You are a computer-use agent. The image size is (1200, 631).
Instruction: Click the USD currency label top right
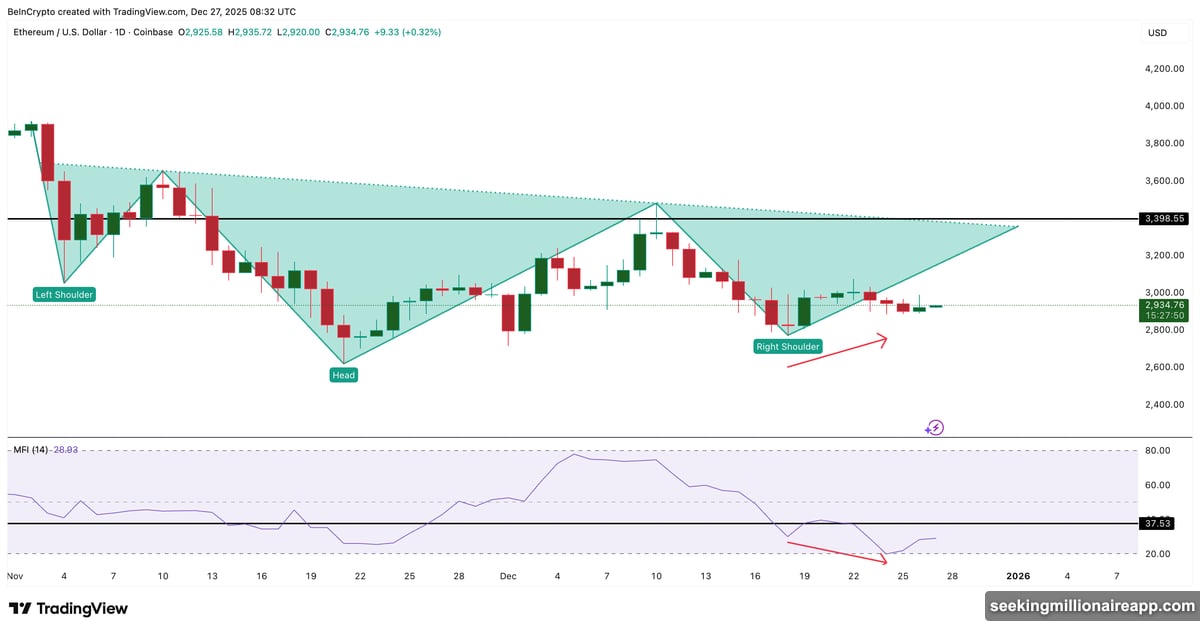tap(1156, 32)
